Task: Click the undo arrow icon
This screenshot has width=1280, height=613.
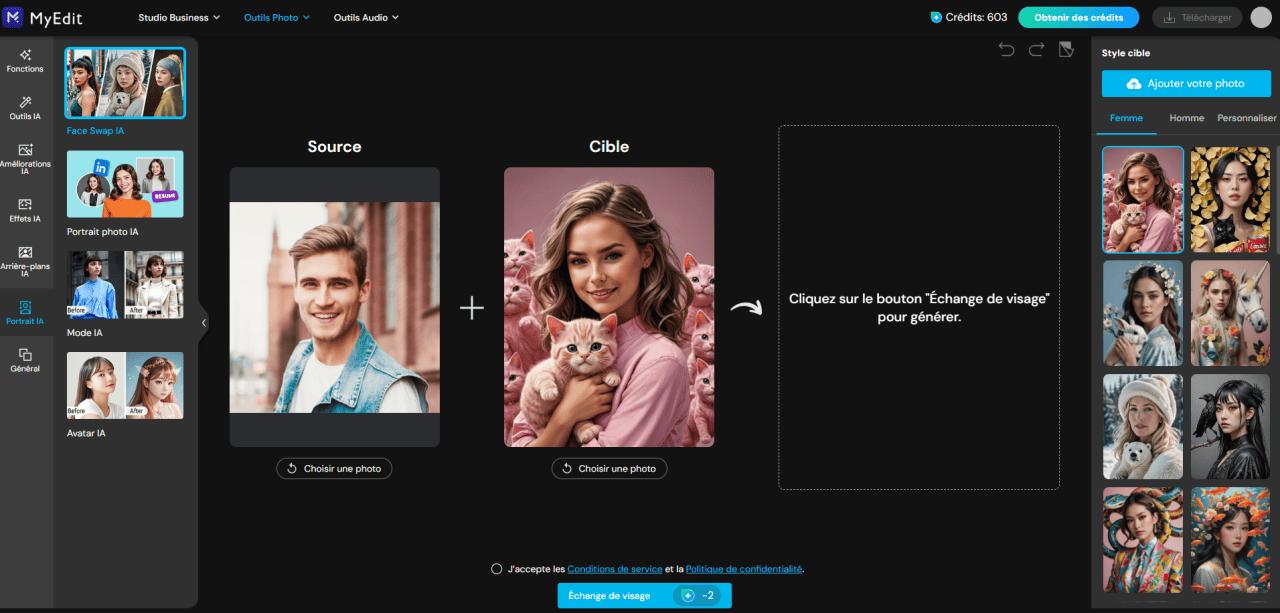Action: click(x=1008, y=48)
